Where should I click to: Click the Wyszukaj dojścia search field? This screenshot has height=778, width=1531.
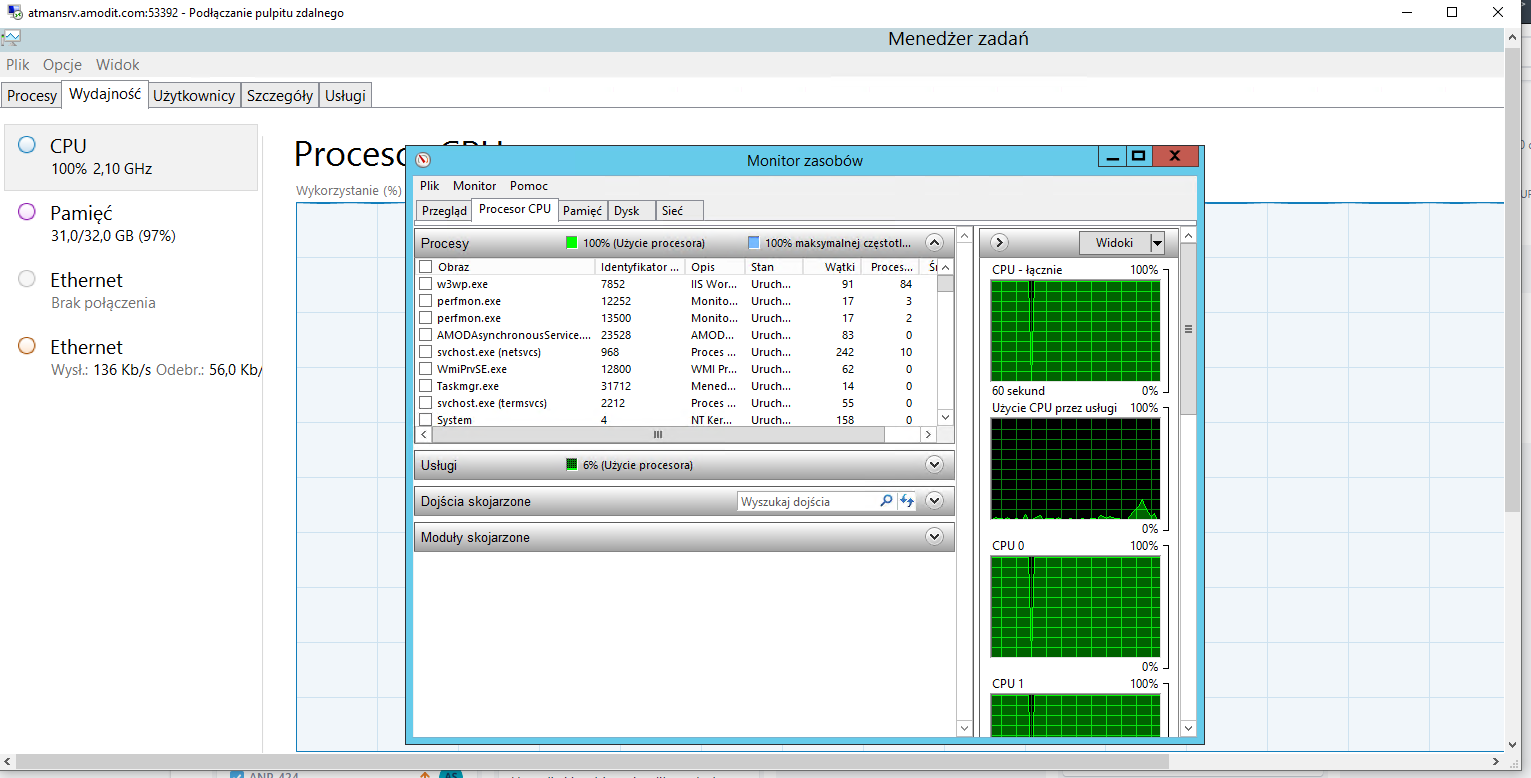pyautogui.click(x=808, y=501)
